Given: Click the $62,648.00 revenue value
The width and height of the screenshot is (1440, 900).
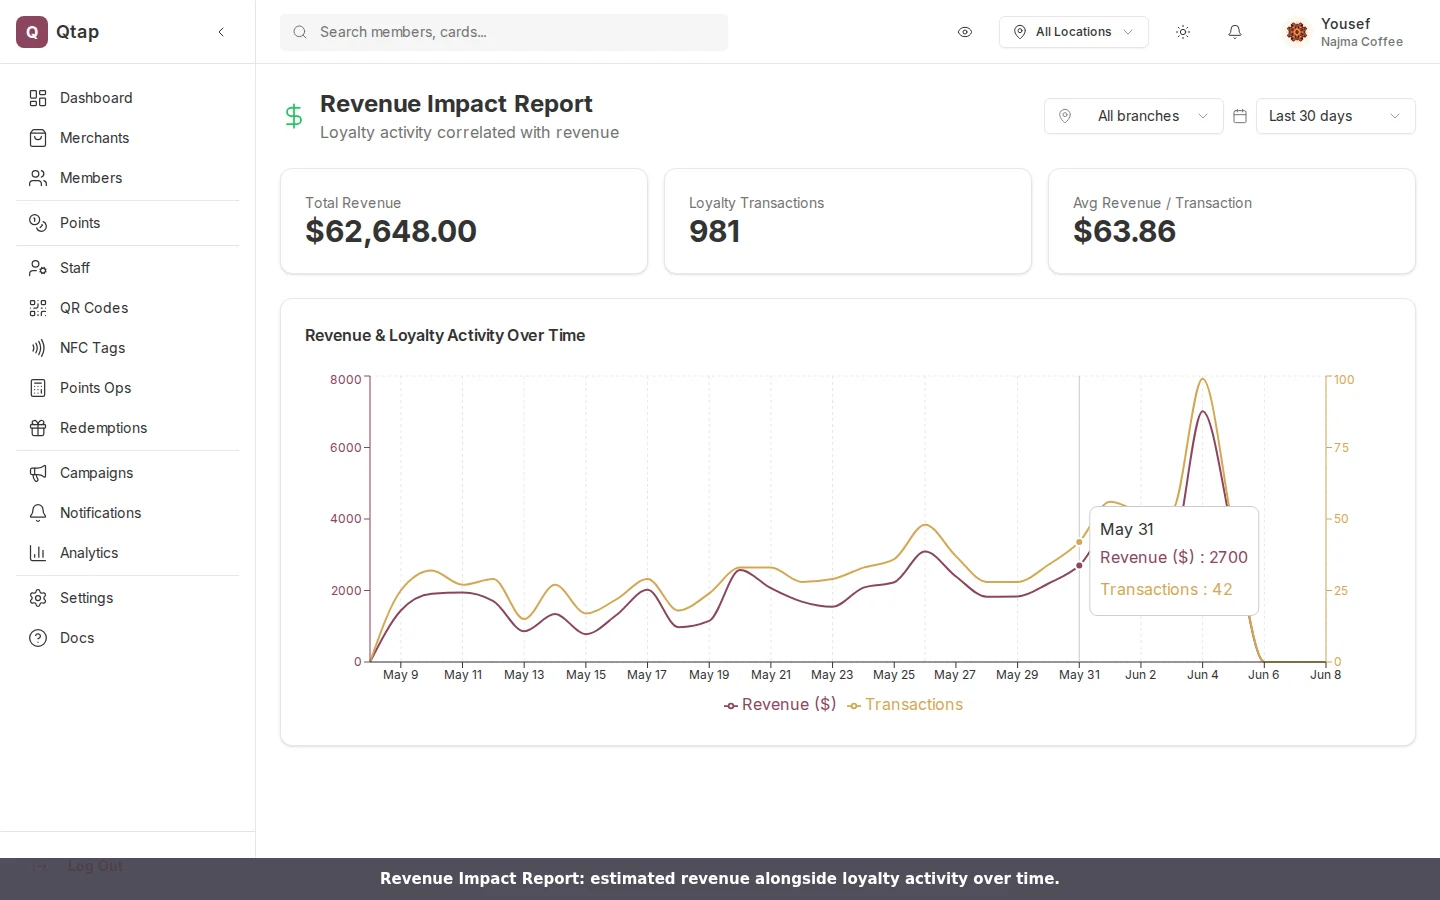Looking at the screenshot, I should pyautogui.click(x=391, y=231).
